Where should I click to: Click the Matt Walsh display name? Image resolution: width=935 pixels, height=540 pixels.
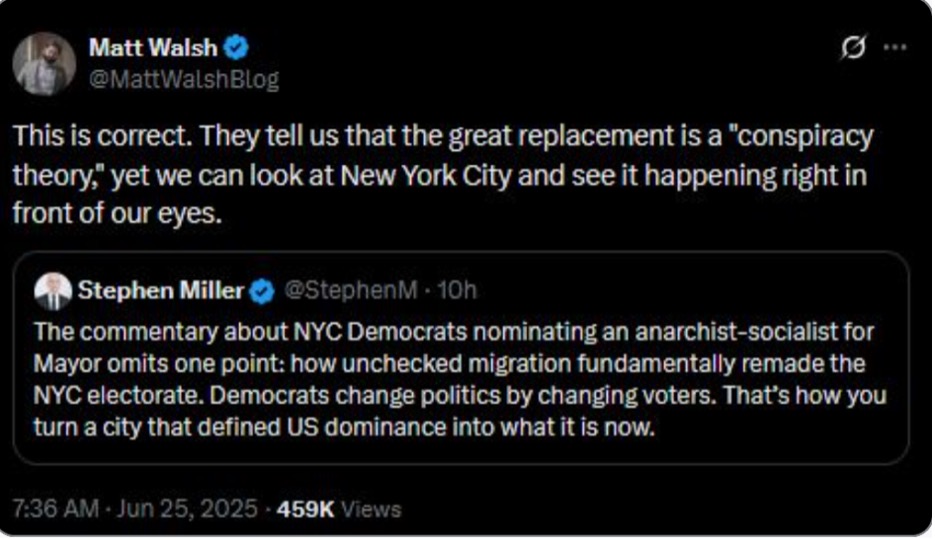pyautogui.click(x=153, y=47)
